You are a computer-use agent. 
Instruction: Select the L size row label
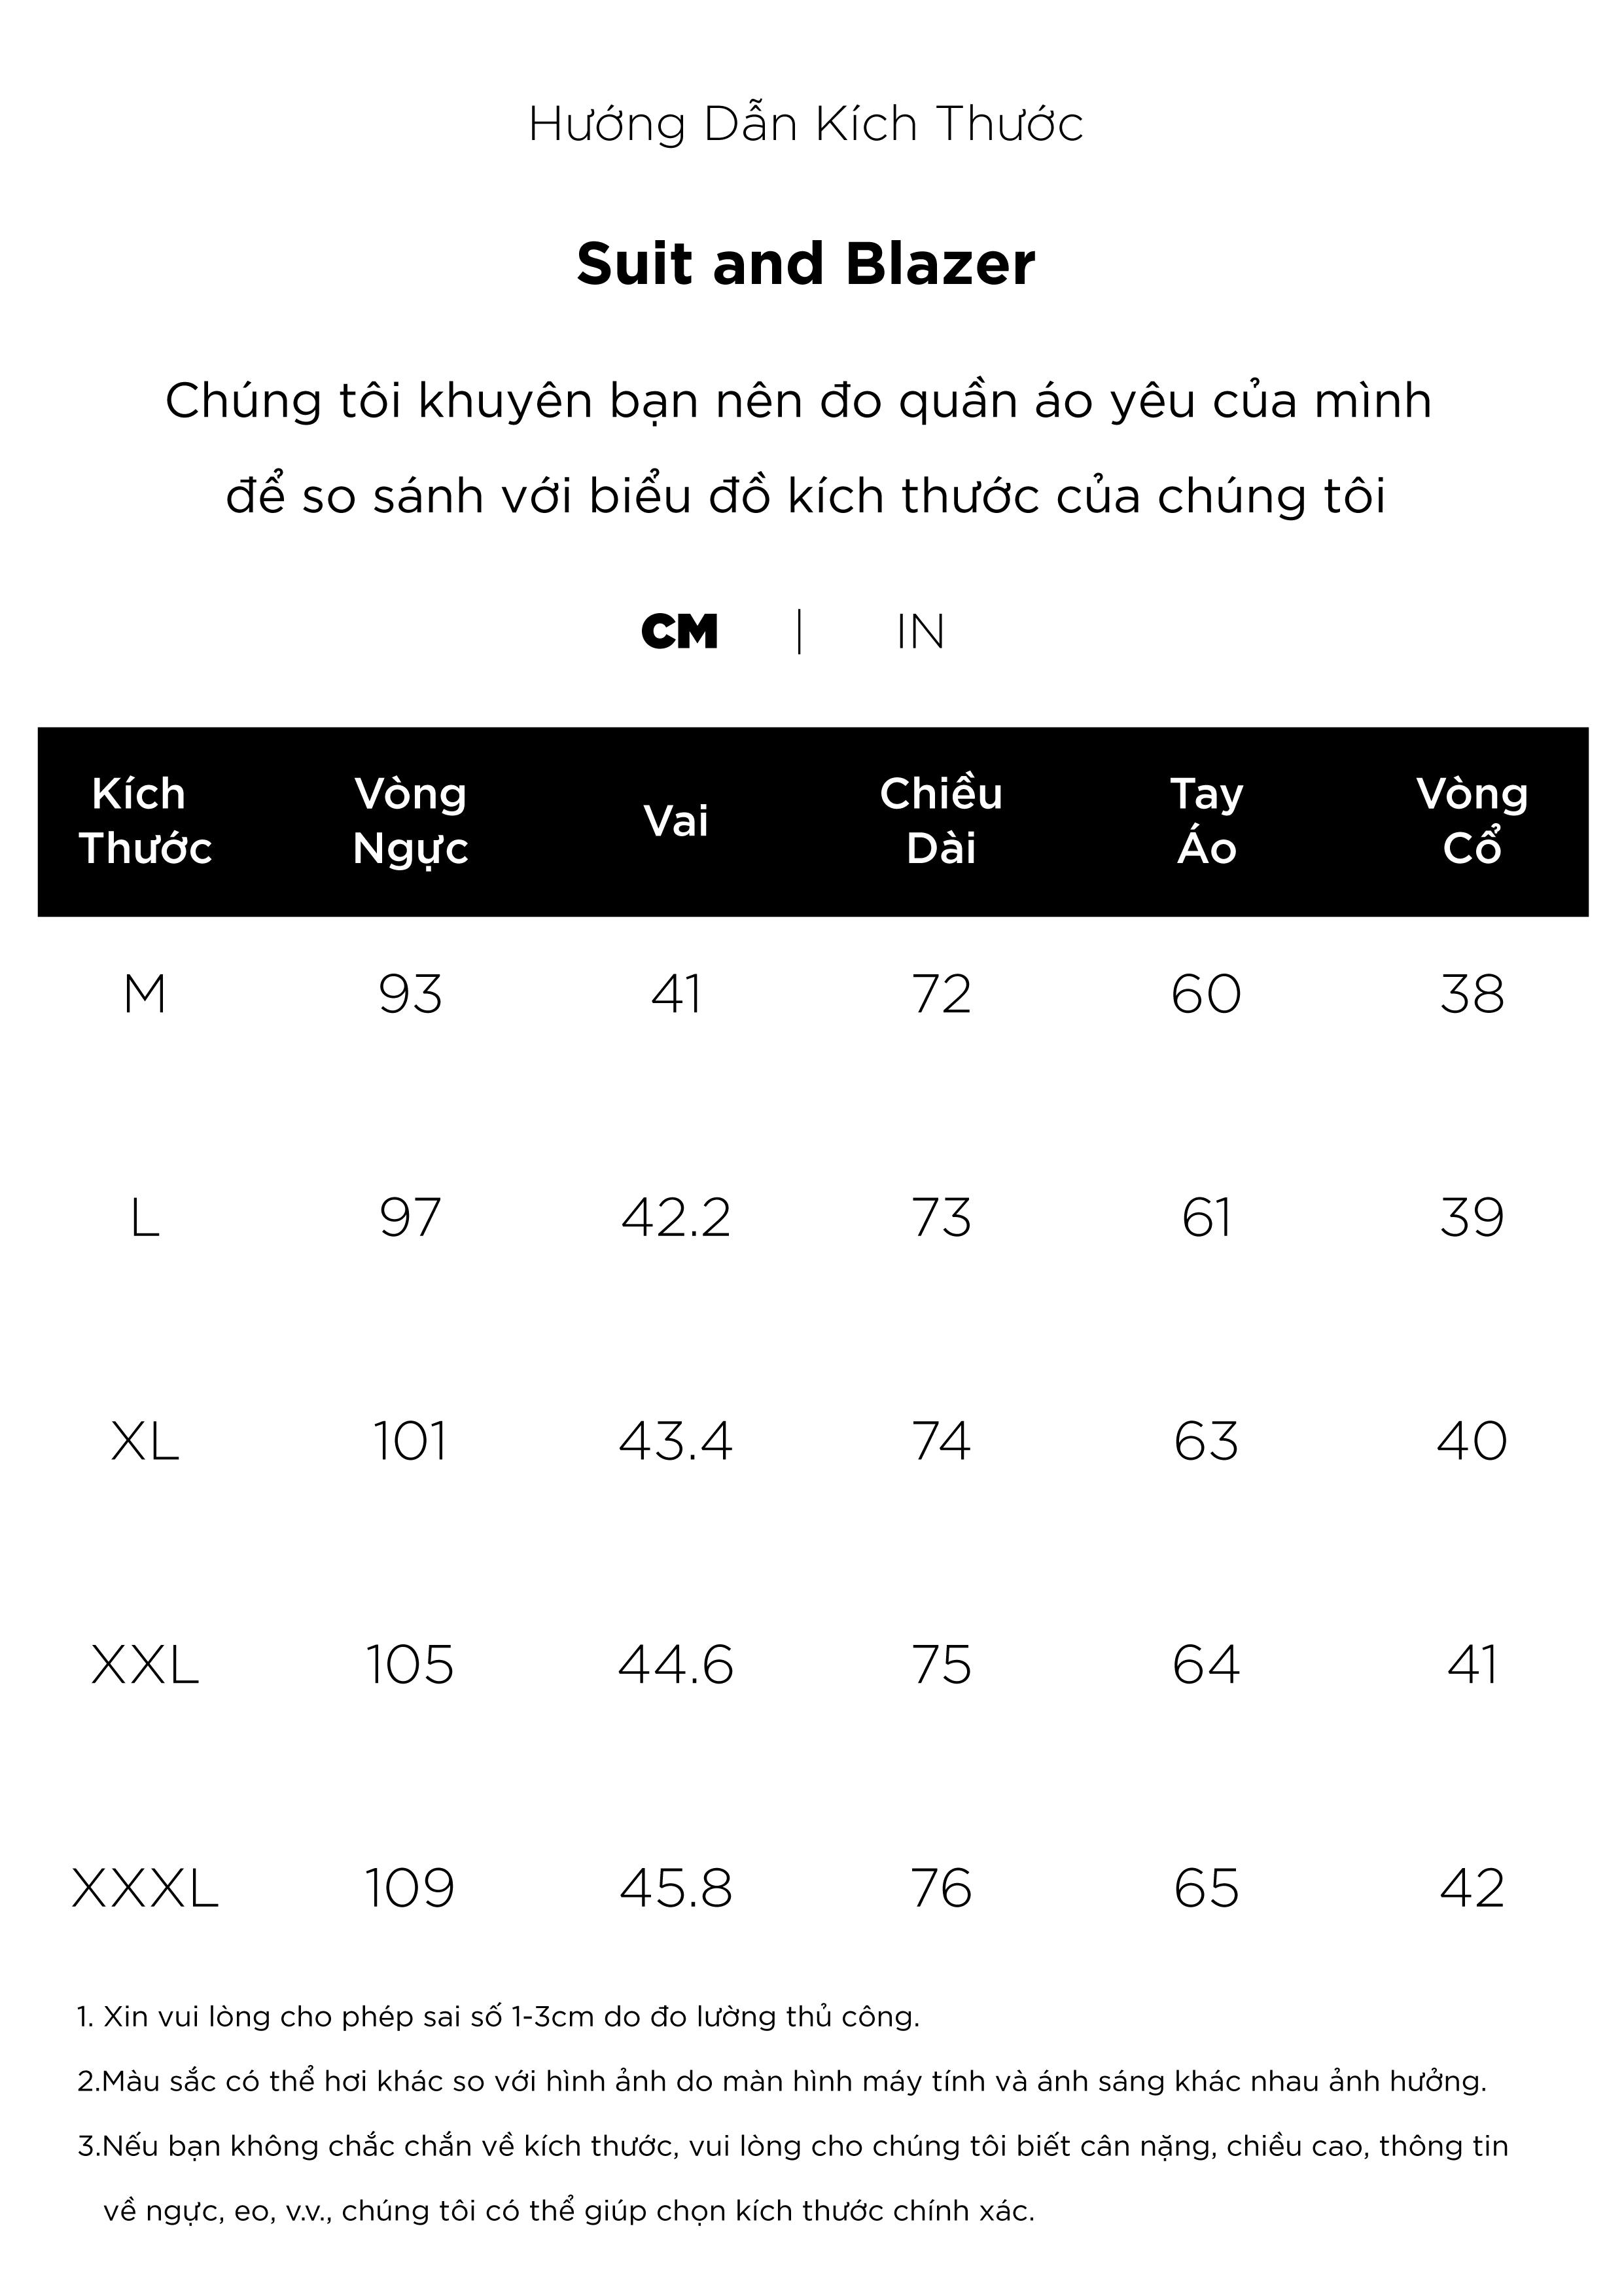[145, 1218]
